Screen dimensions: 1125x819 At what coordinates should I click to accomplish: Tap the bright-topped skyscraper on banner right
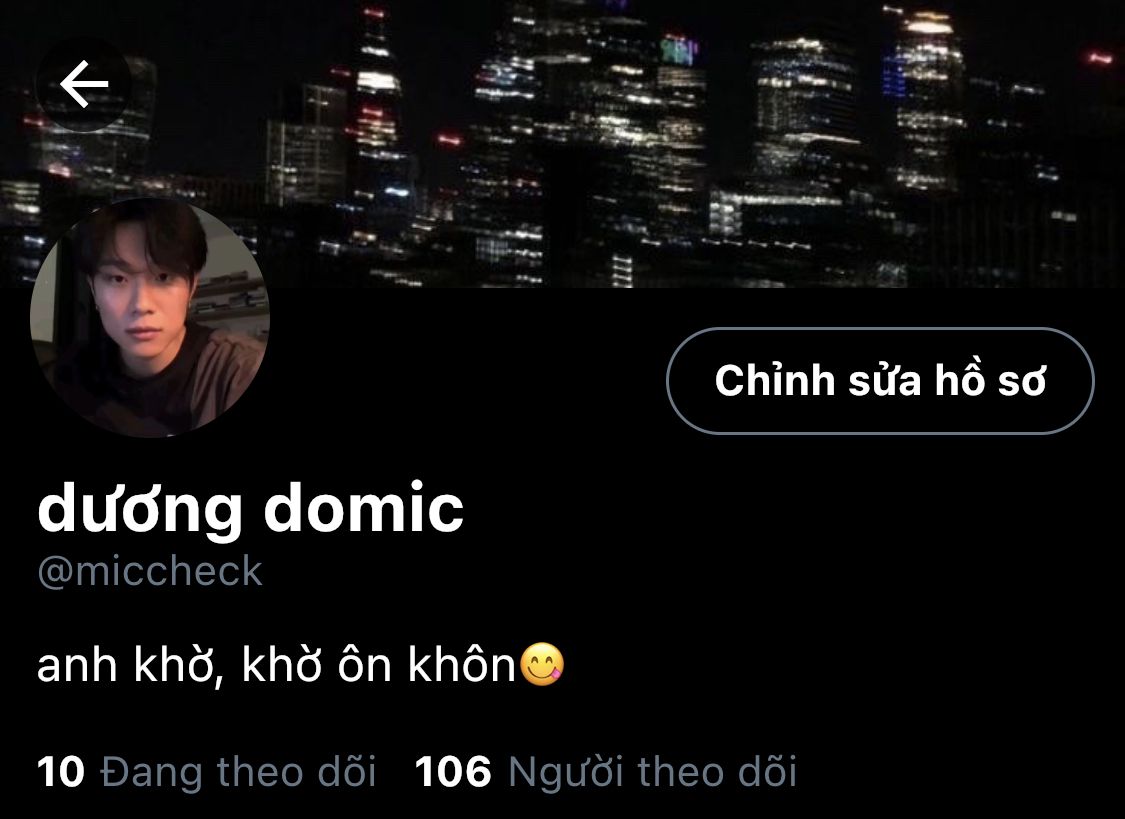coord(928,100)
